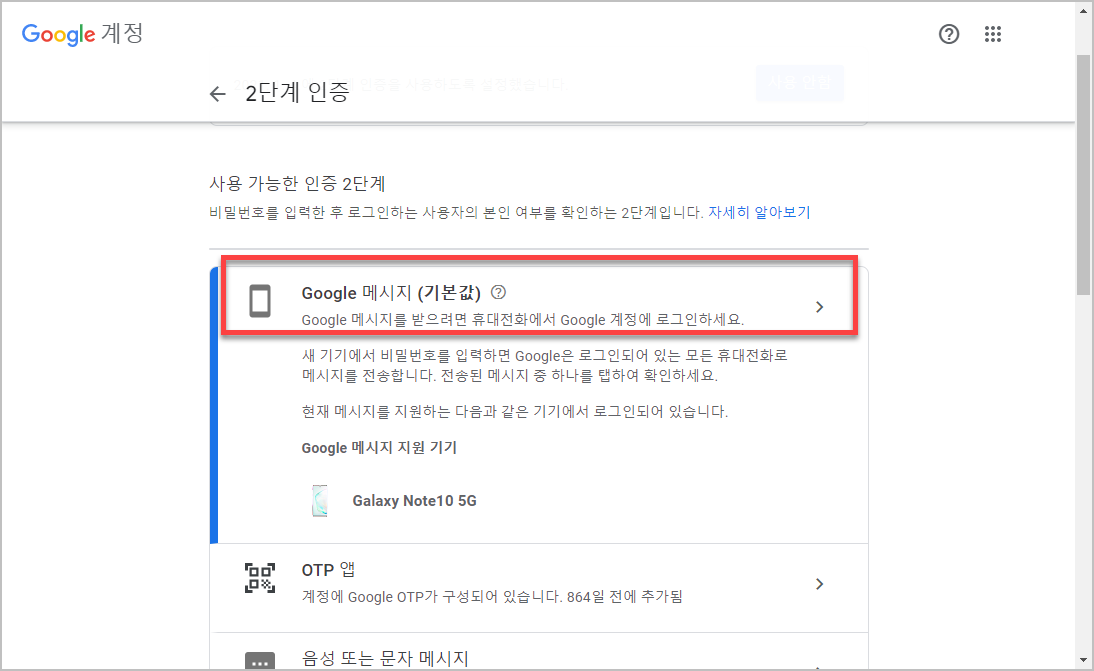Screen dimensions: 1094x671
Task: Click the Google 계정 logo
Action: click(x=82, y=33)
